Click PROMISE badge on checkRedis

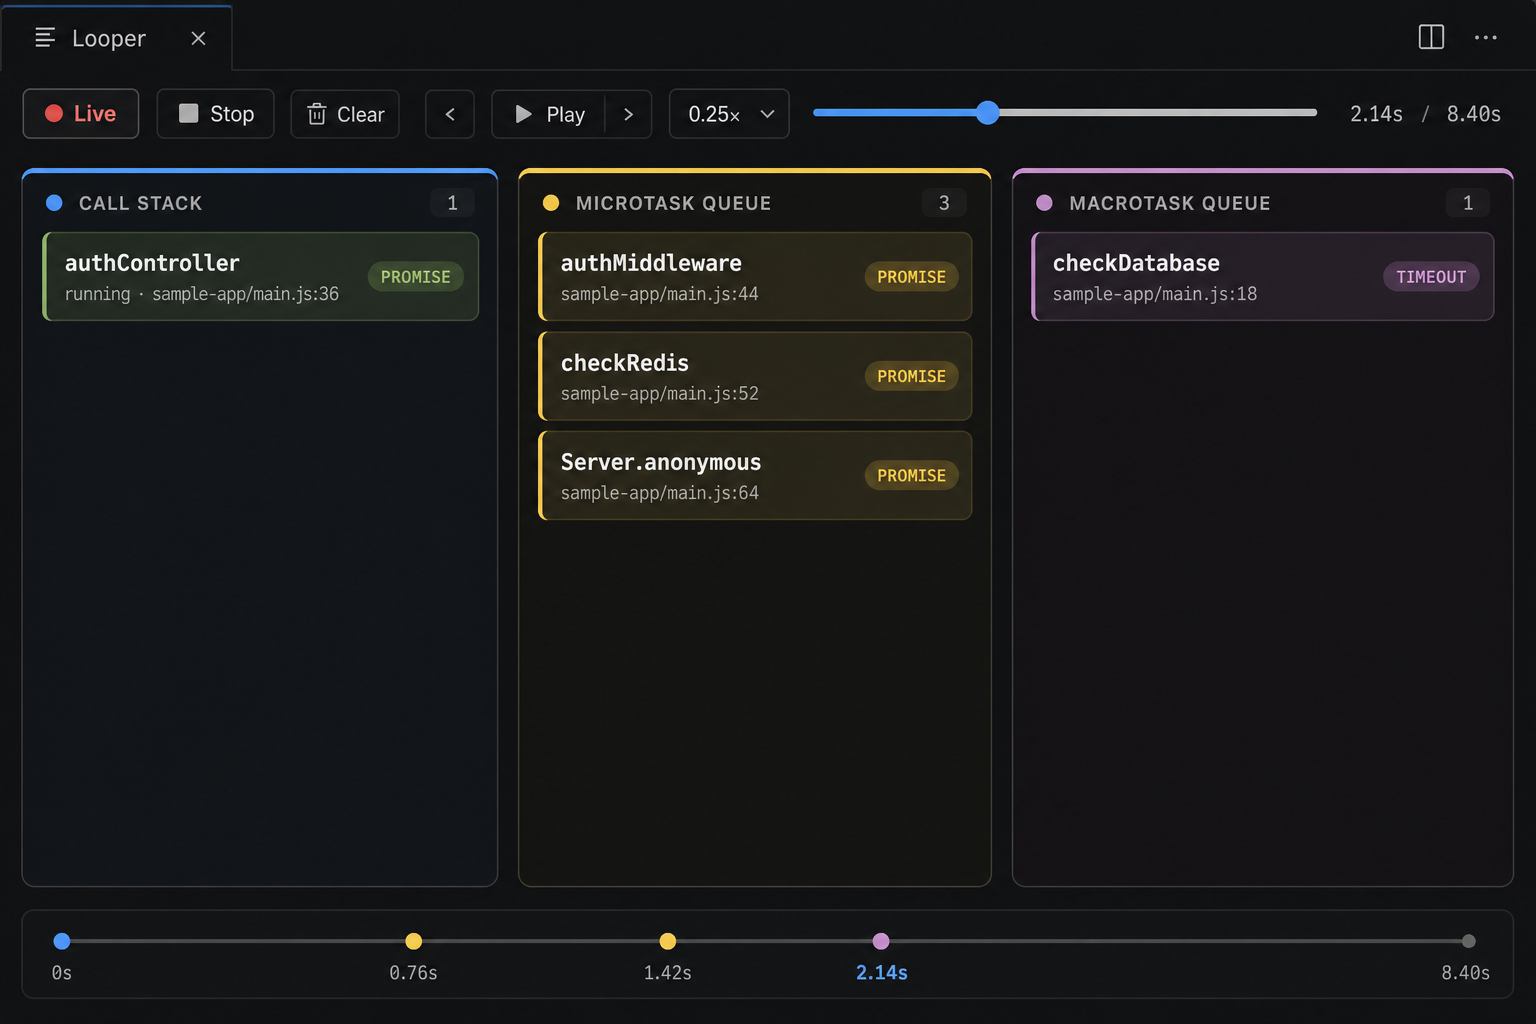tap(911, 376)
